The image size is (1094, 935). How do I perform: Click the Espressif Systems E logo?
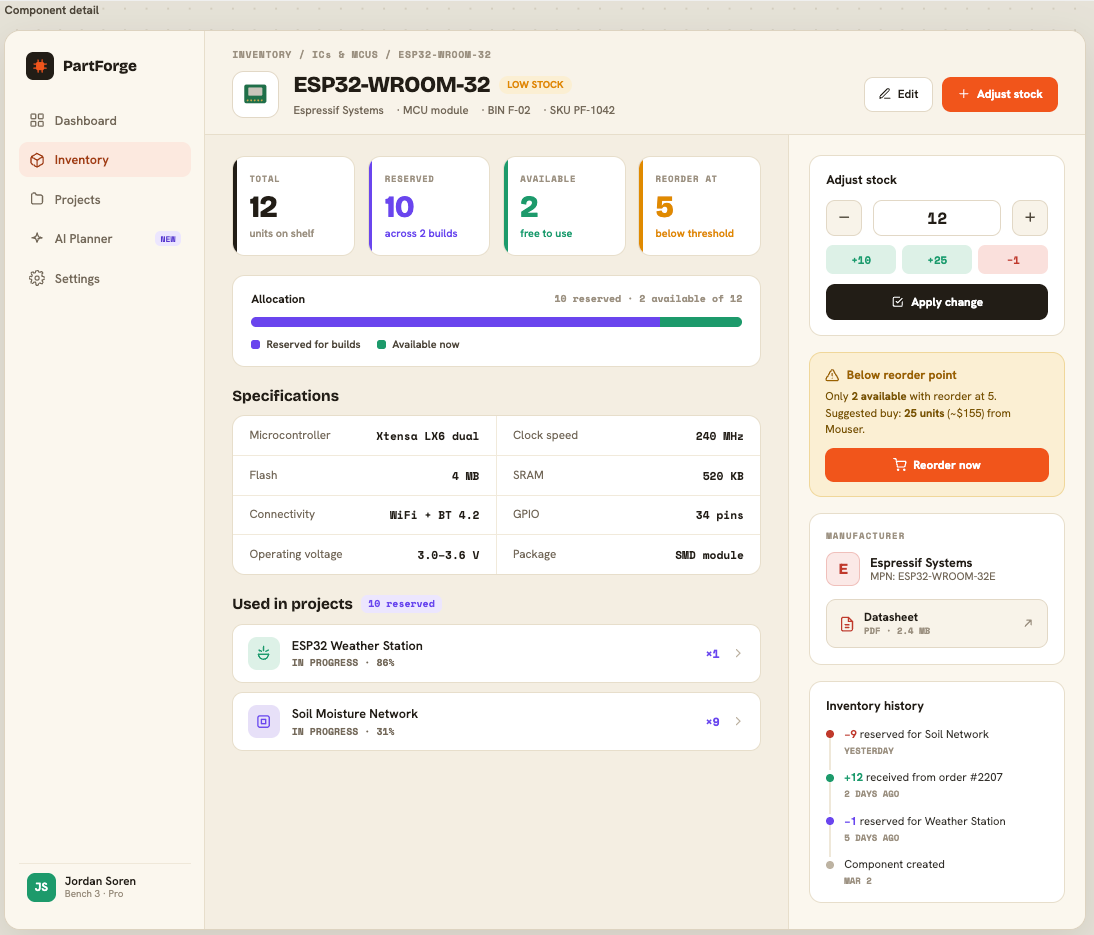point(843,569)
